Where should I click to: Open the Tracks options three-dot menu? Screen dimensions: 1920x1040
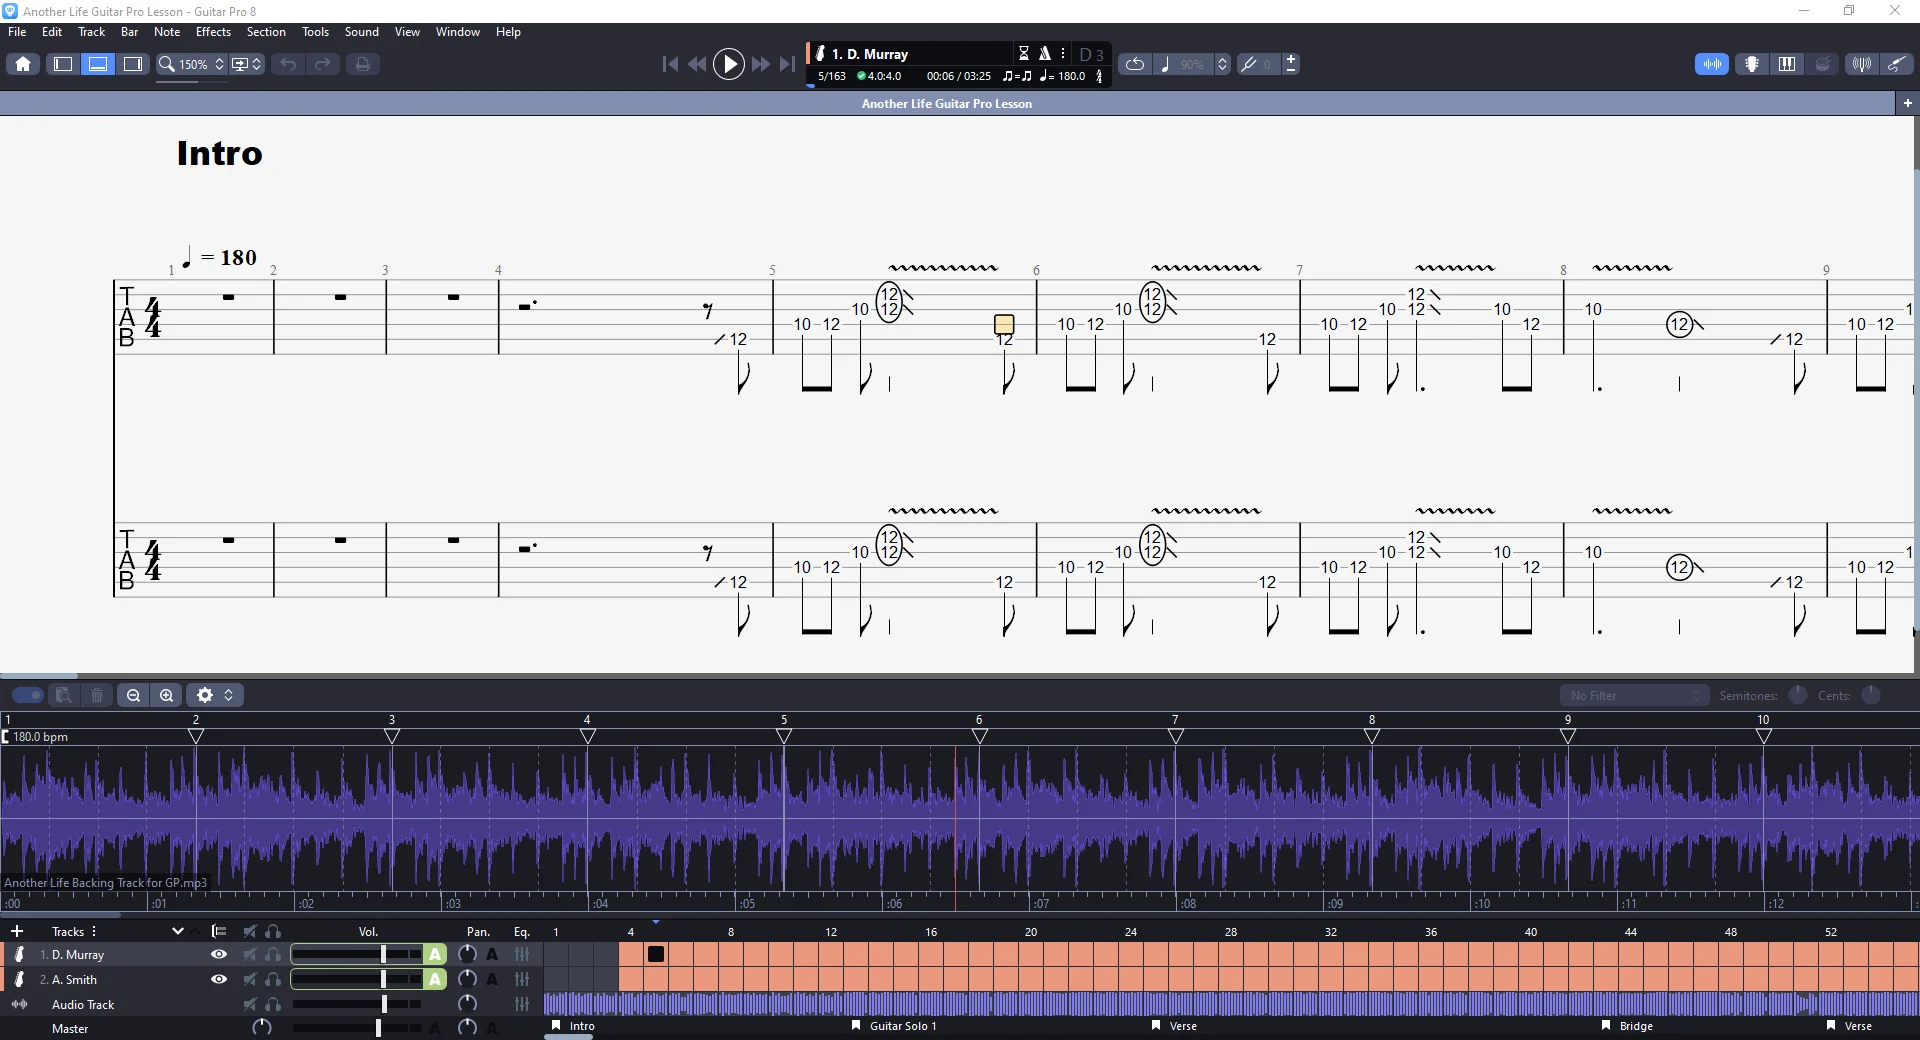94,931
